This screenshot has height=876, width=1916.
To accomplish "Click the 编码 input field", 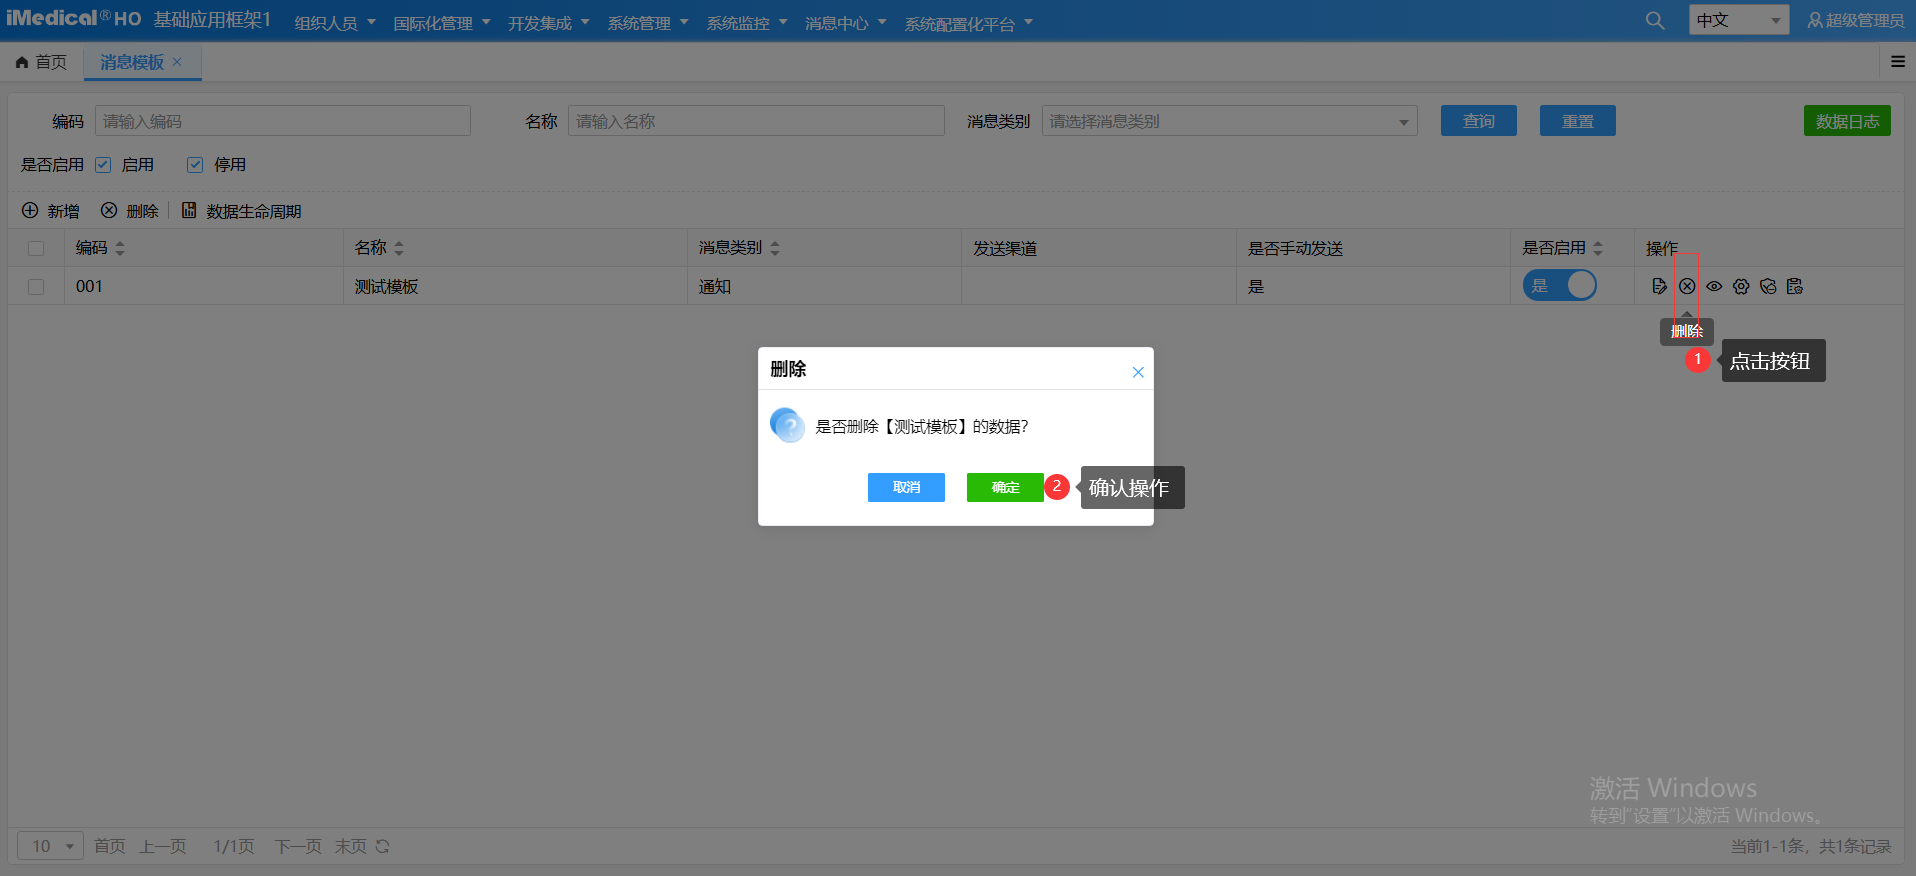I will coord(283,121).
